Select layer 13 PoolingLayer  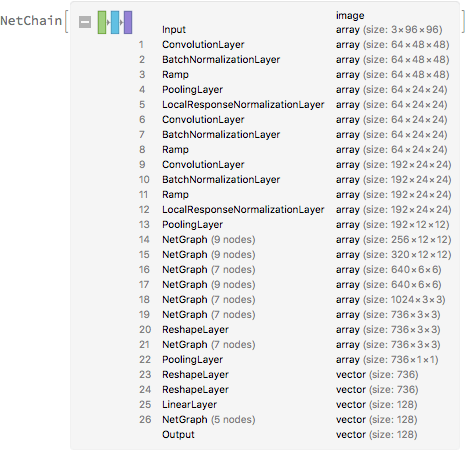tap(192, 225)
